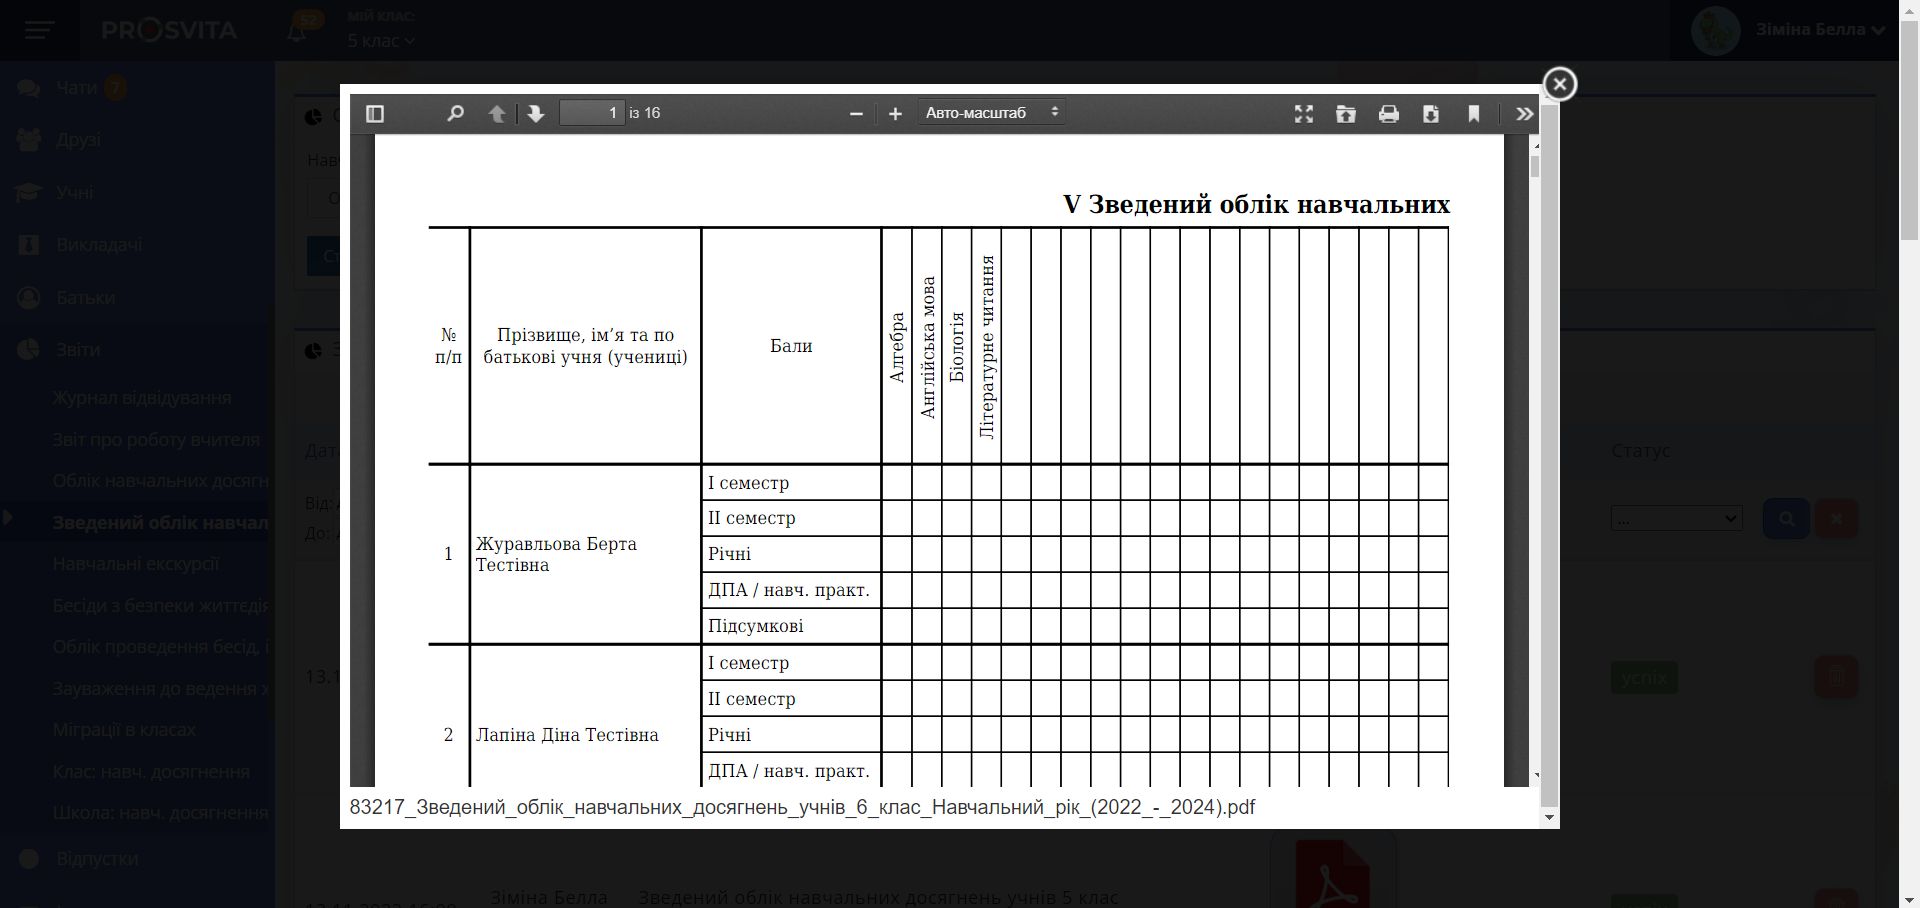Download the PDF document
This screenshot has height=908, width=1920.
click(x=1431, y=114)
